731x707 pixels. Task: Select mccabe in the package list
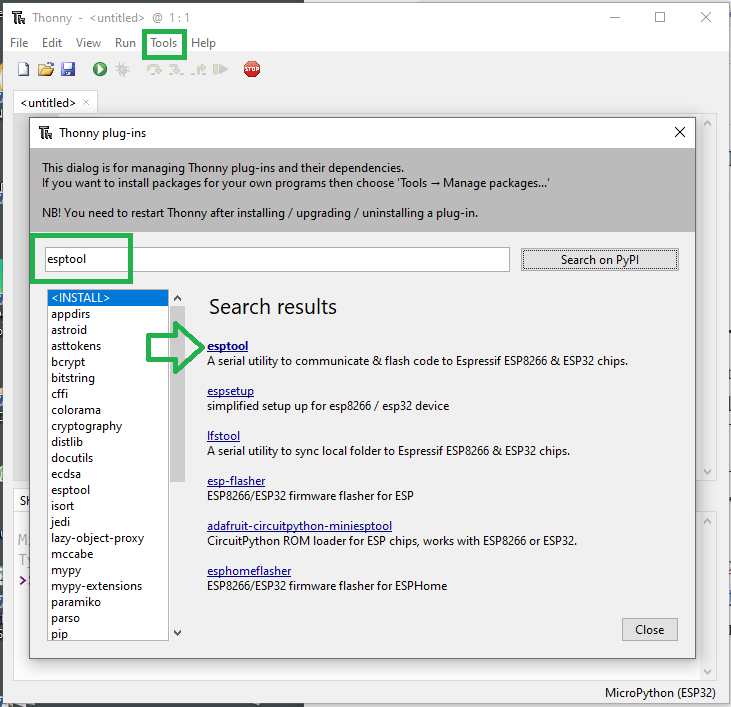point(108,554)
